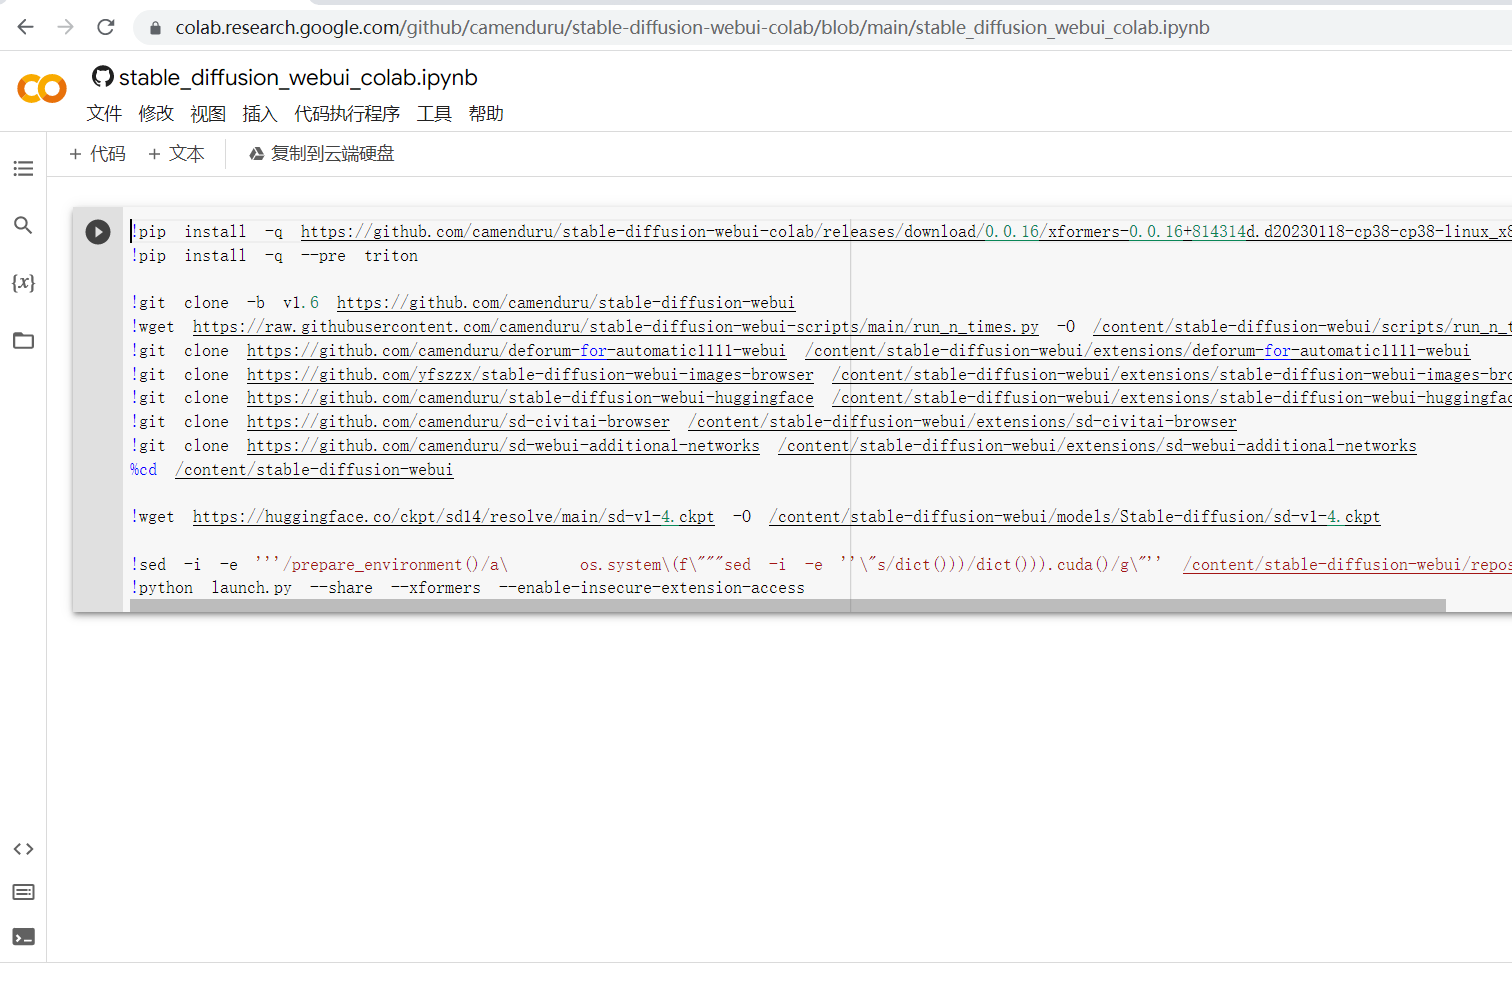The width and height of the screenshot is (1512, 990).
Task: Open the 修改 menu
Action: pyautogui.click(x=156, y=114)
